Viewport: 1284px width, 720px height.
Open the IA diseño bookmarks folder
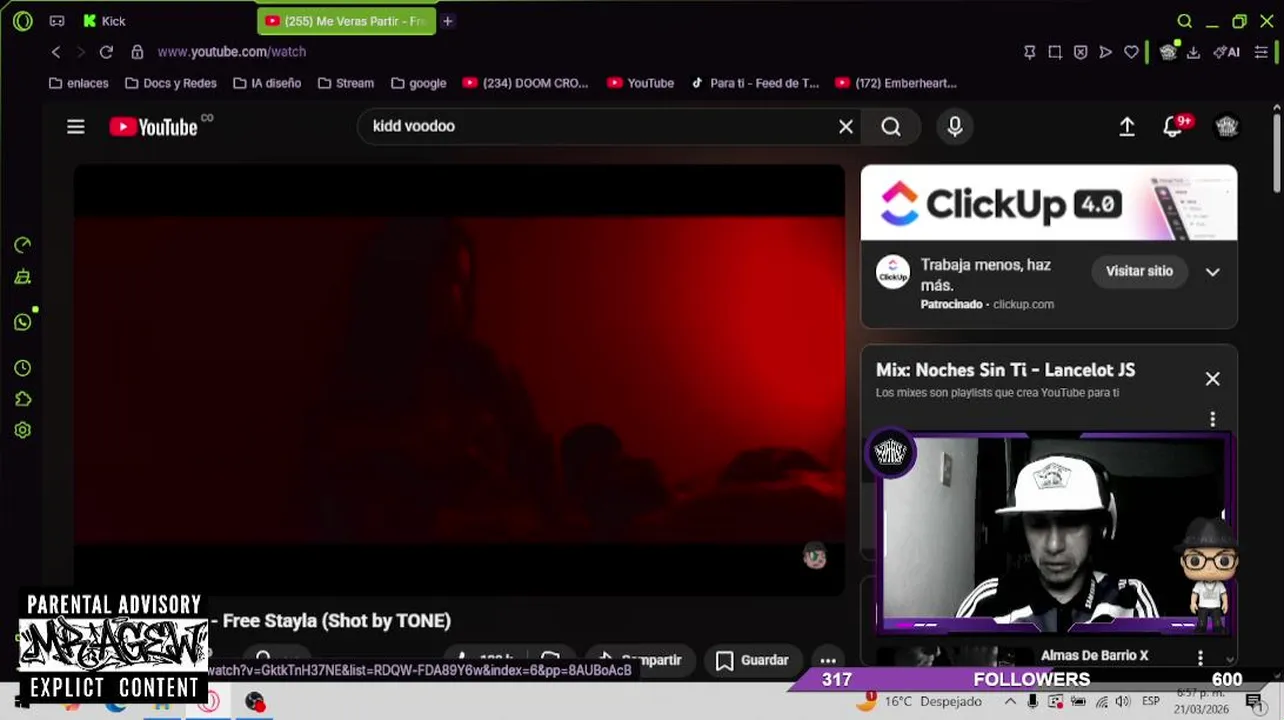(x=266, y=83)
